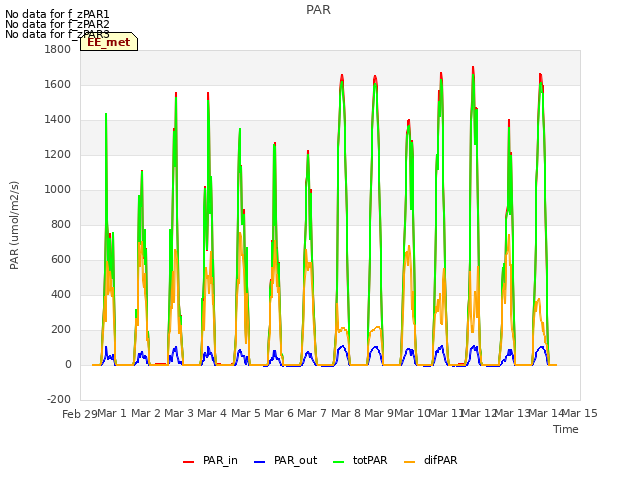Click the Mar 1 totPAR spike near 1440
This screenshot has height=480, width=640.
(x=106, y=114)
